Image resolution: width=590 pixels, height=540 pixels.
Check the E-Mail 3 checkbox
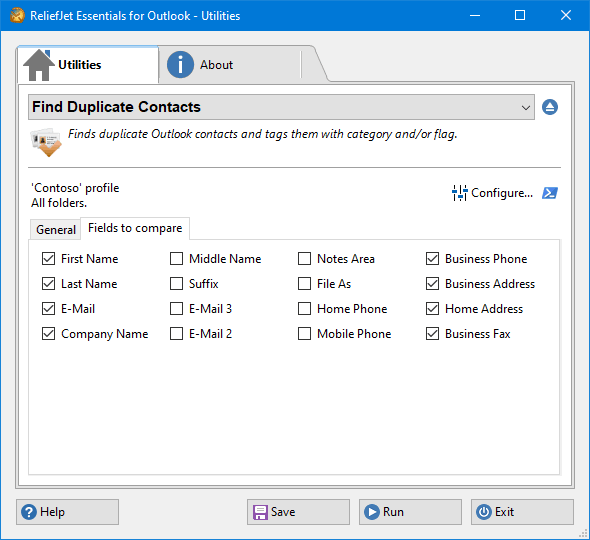tap(176, 309)
